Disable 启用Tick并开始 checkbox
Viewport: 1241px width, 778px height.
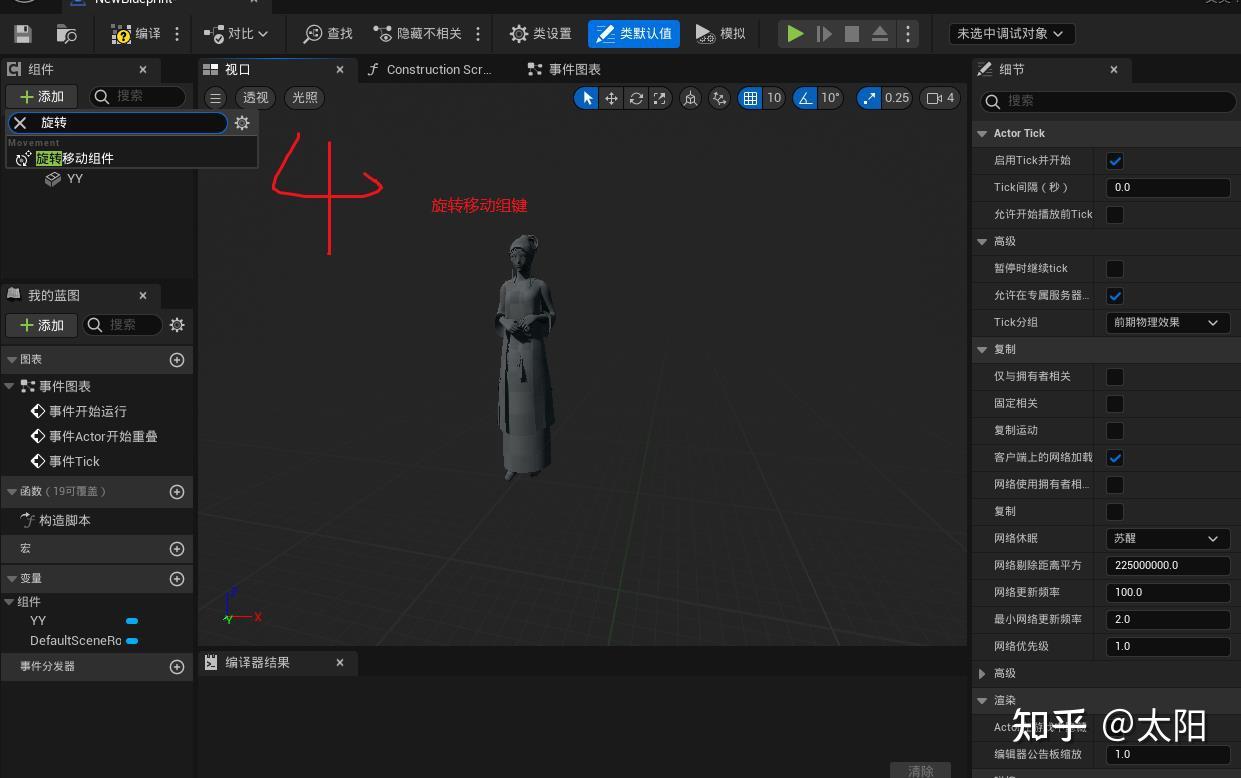tap(1115, 160)
